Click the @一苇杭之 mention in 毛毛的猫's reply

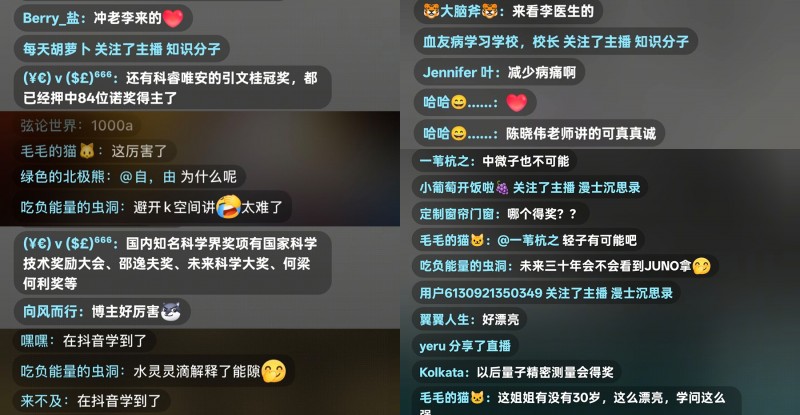(528, 240)
